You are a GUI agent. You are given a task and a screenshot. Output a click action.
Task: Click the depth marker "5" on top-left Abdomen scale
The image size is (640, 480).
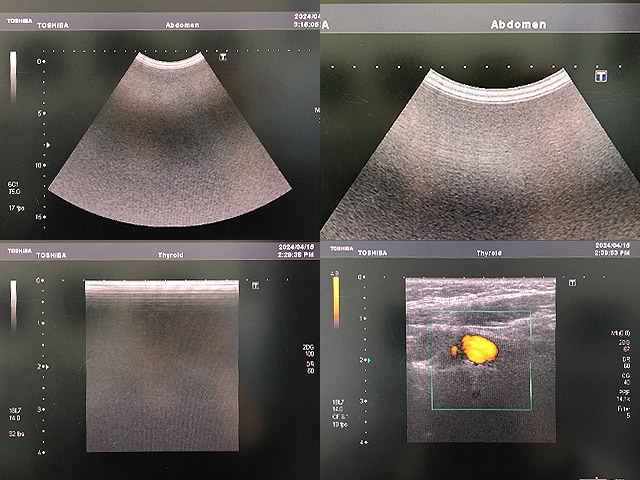pyautogui.click(x=41, y=113)
